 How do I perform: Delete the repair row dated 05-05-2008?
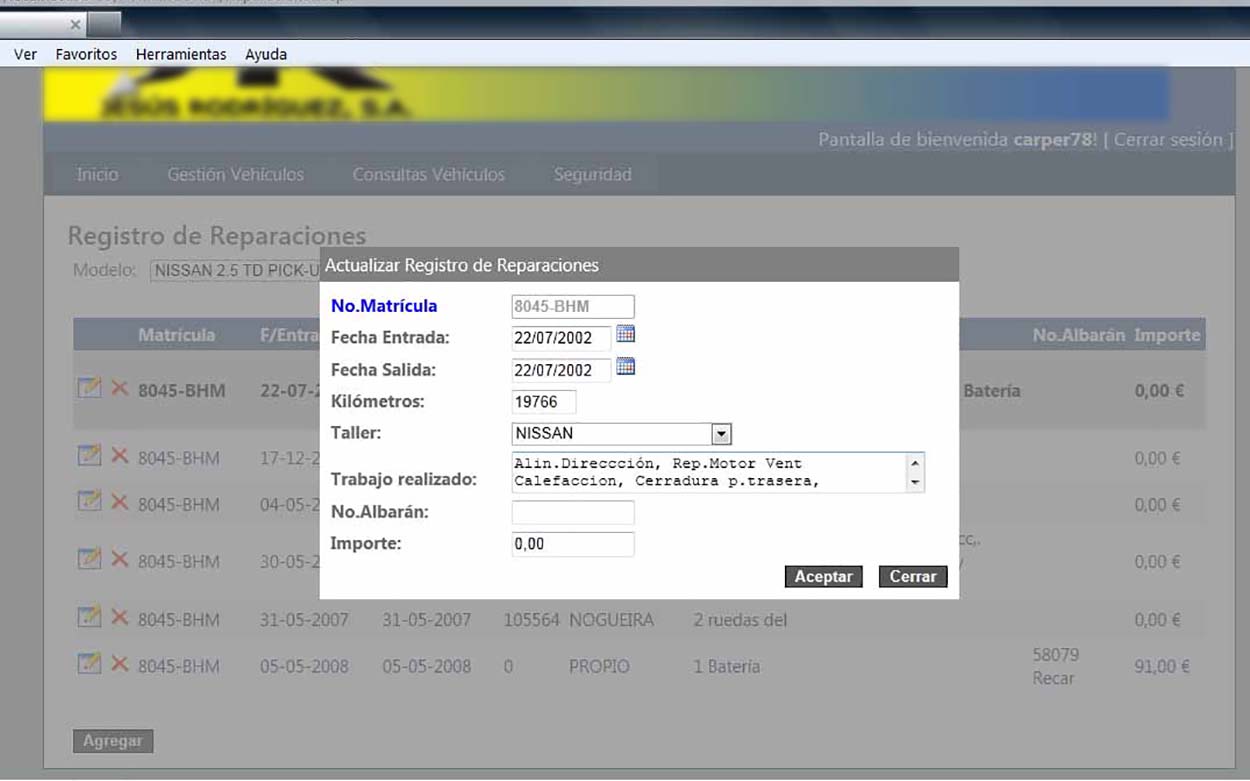pyautogui.click(x=119, y=663)
